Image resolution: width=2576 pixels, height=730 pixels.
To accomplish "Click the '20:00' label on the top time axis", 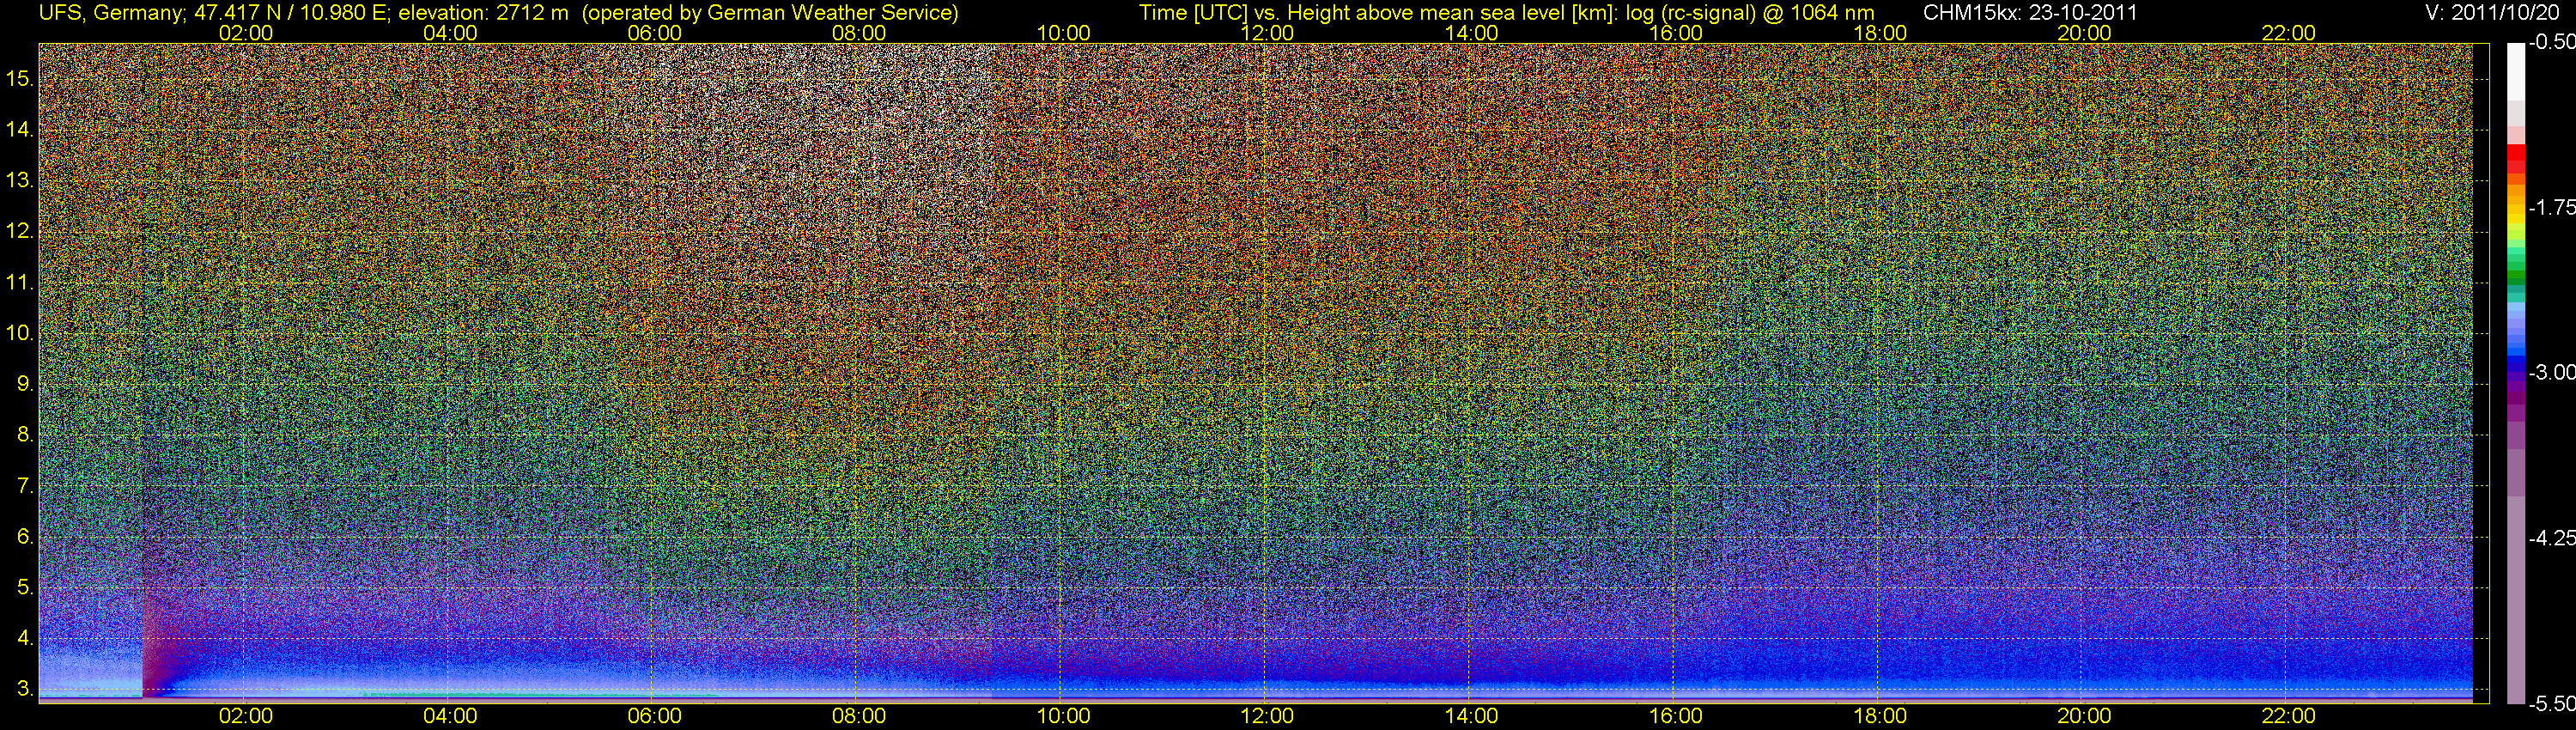I will 2084,33.
